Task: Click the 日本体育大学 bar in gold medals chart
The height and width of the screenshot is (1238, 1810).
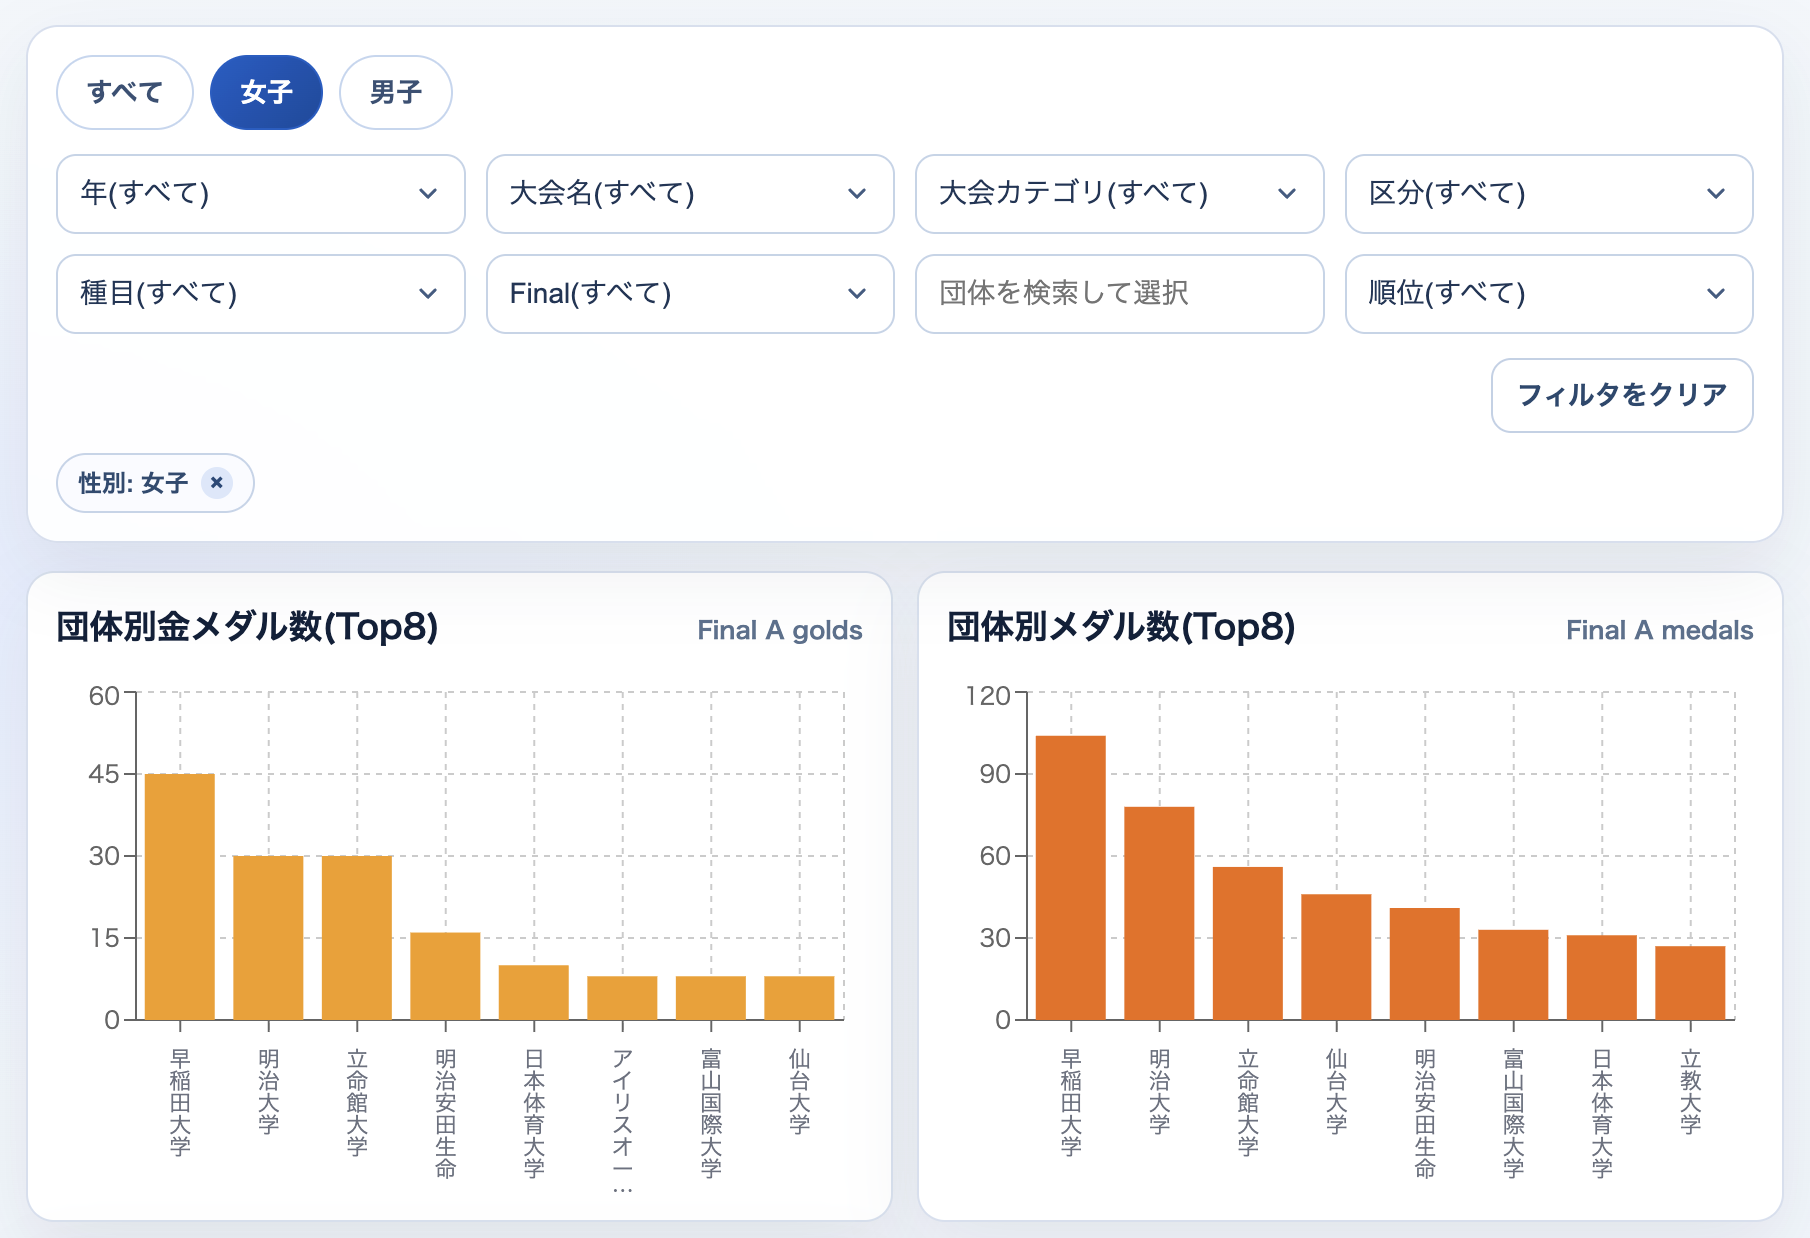Action: click(x=534, y=992)
